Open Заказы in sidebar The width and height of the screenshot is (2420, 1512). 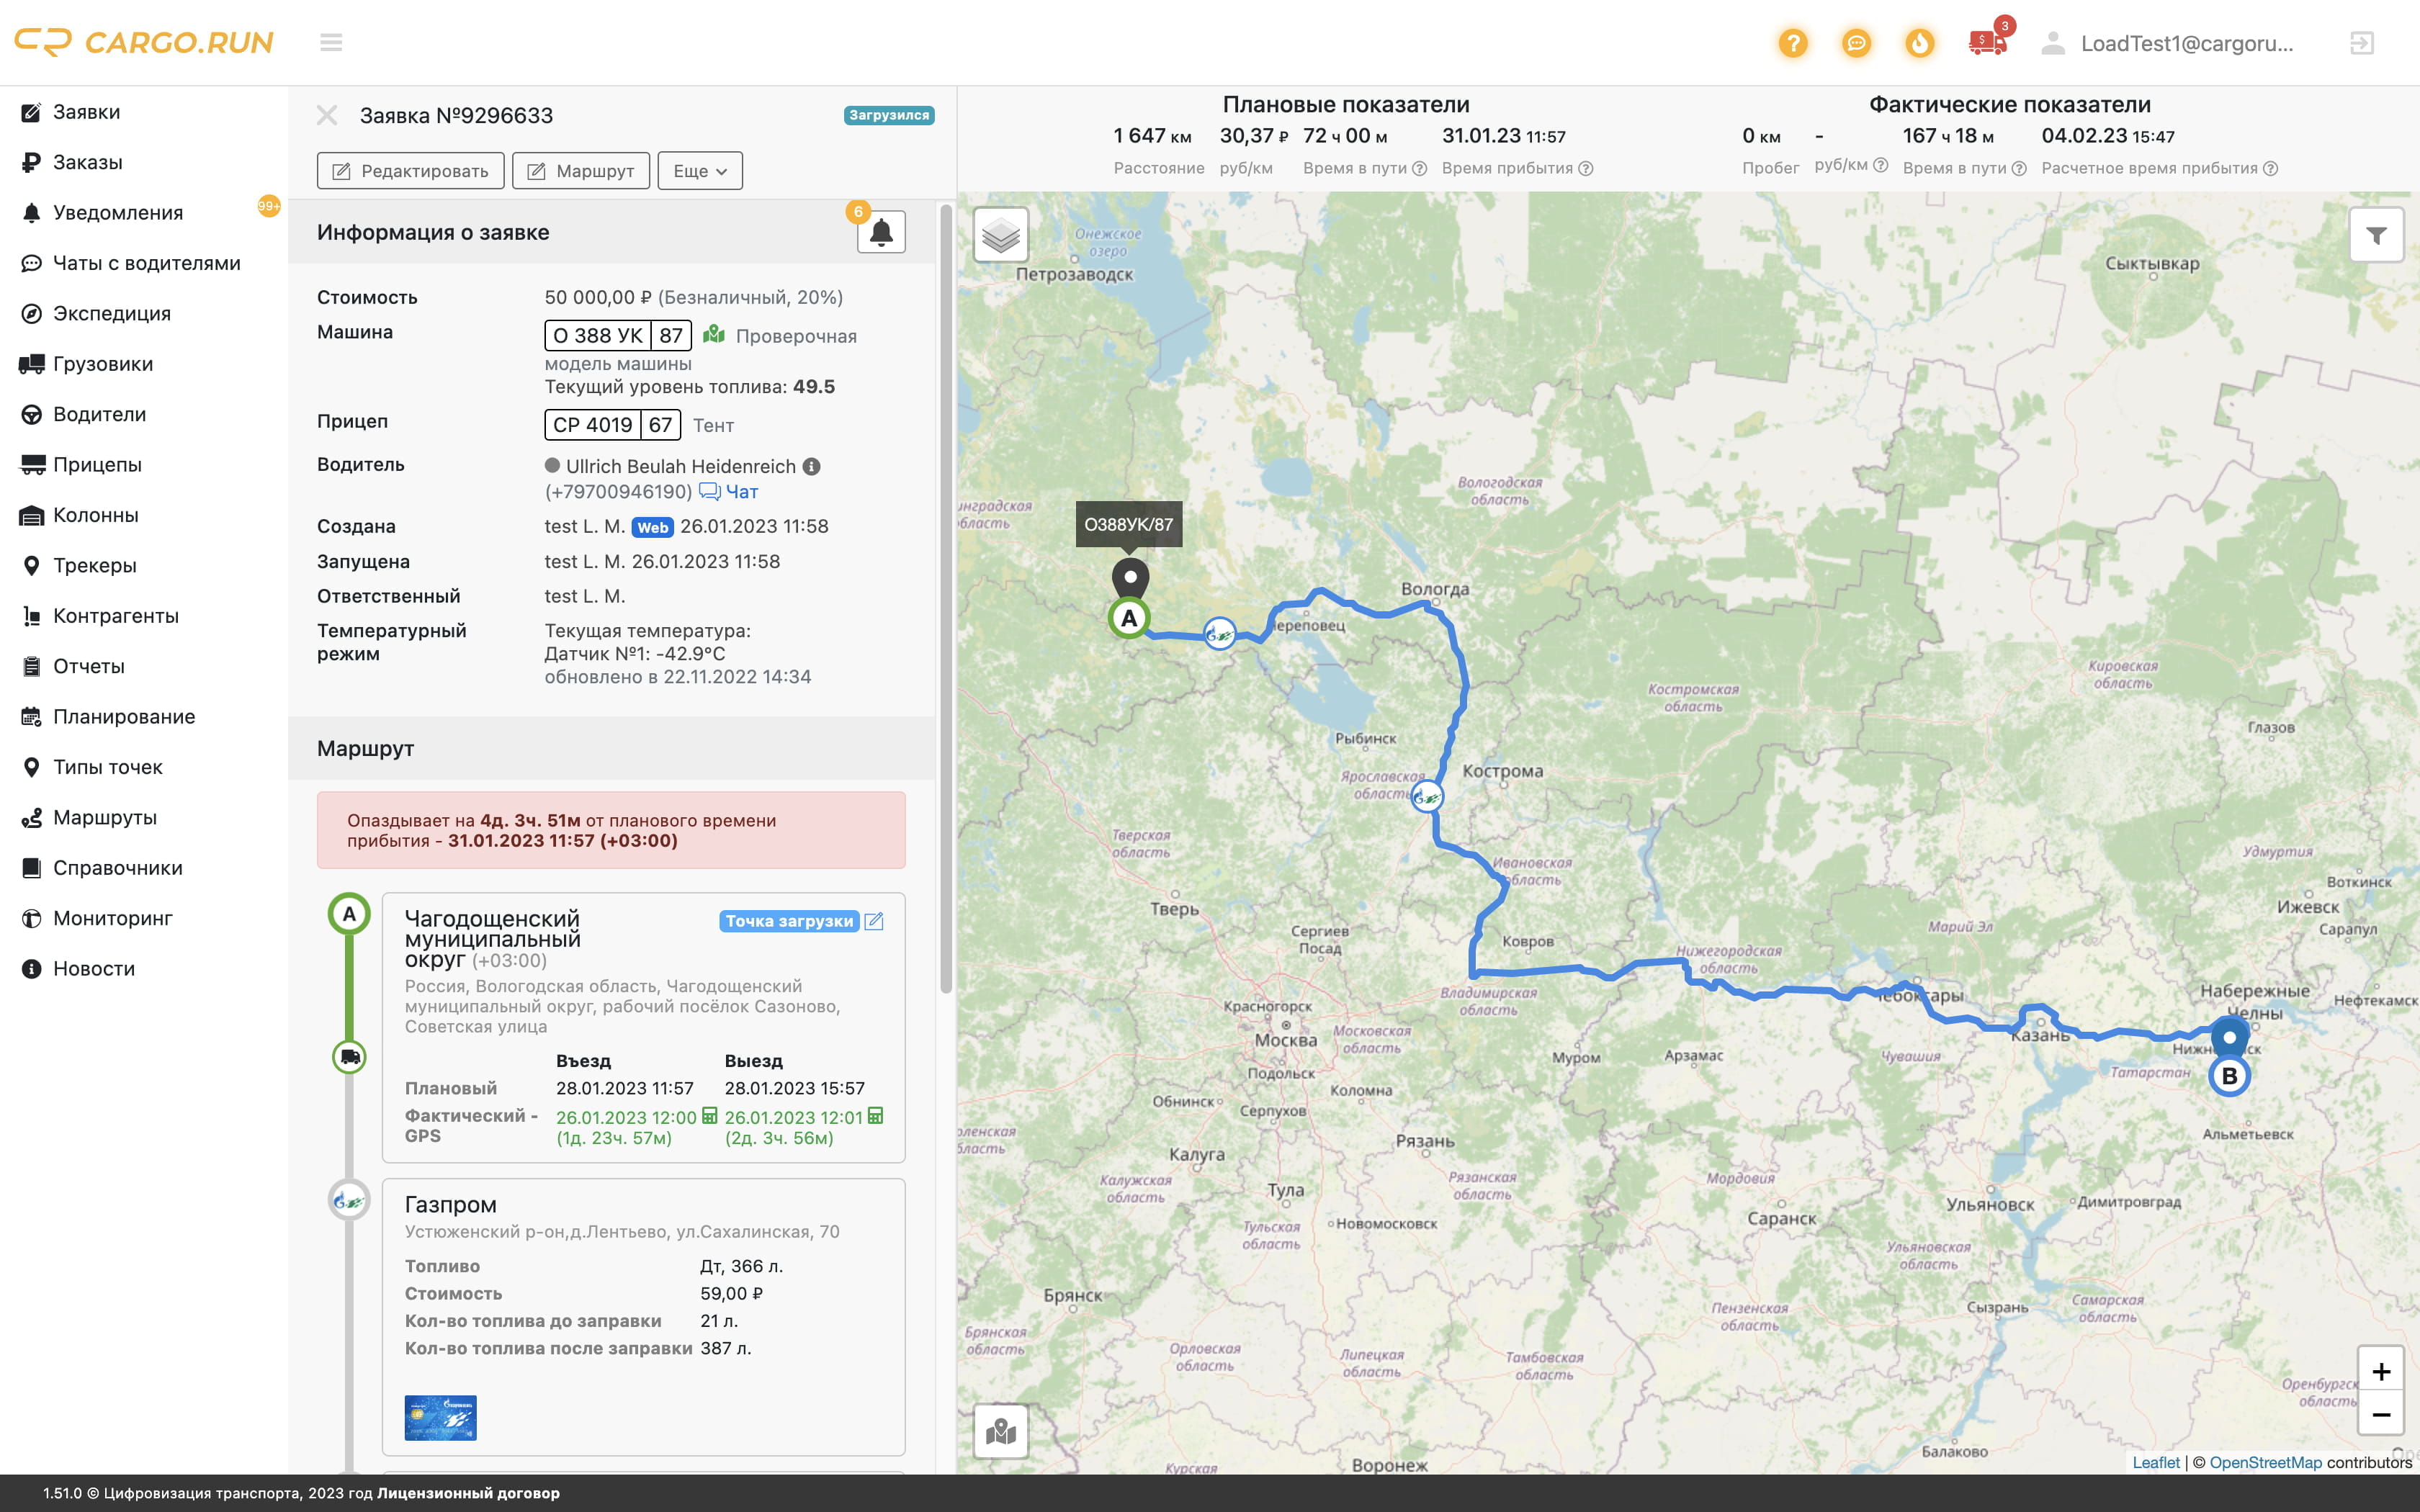pyautogui.click(x=88, y=162)
